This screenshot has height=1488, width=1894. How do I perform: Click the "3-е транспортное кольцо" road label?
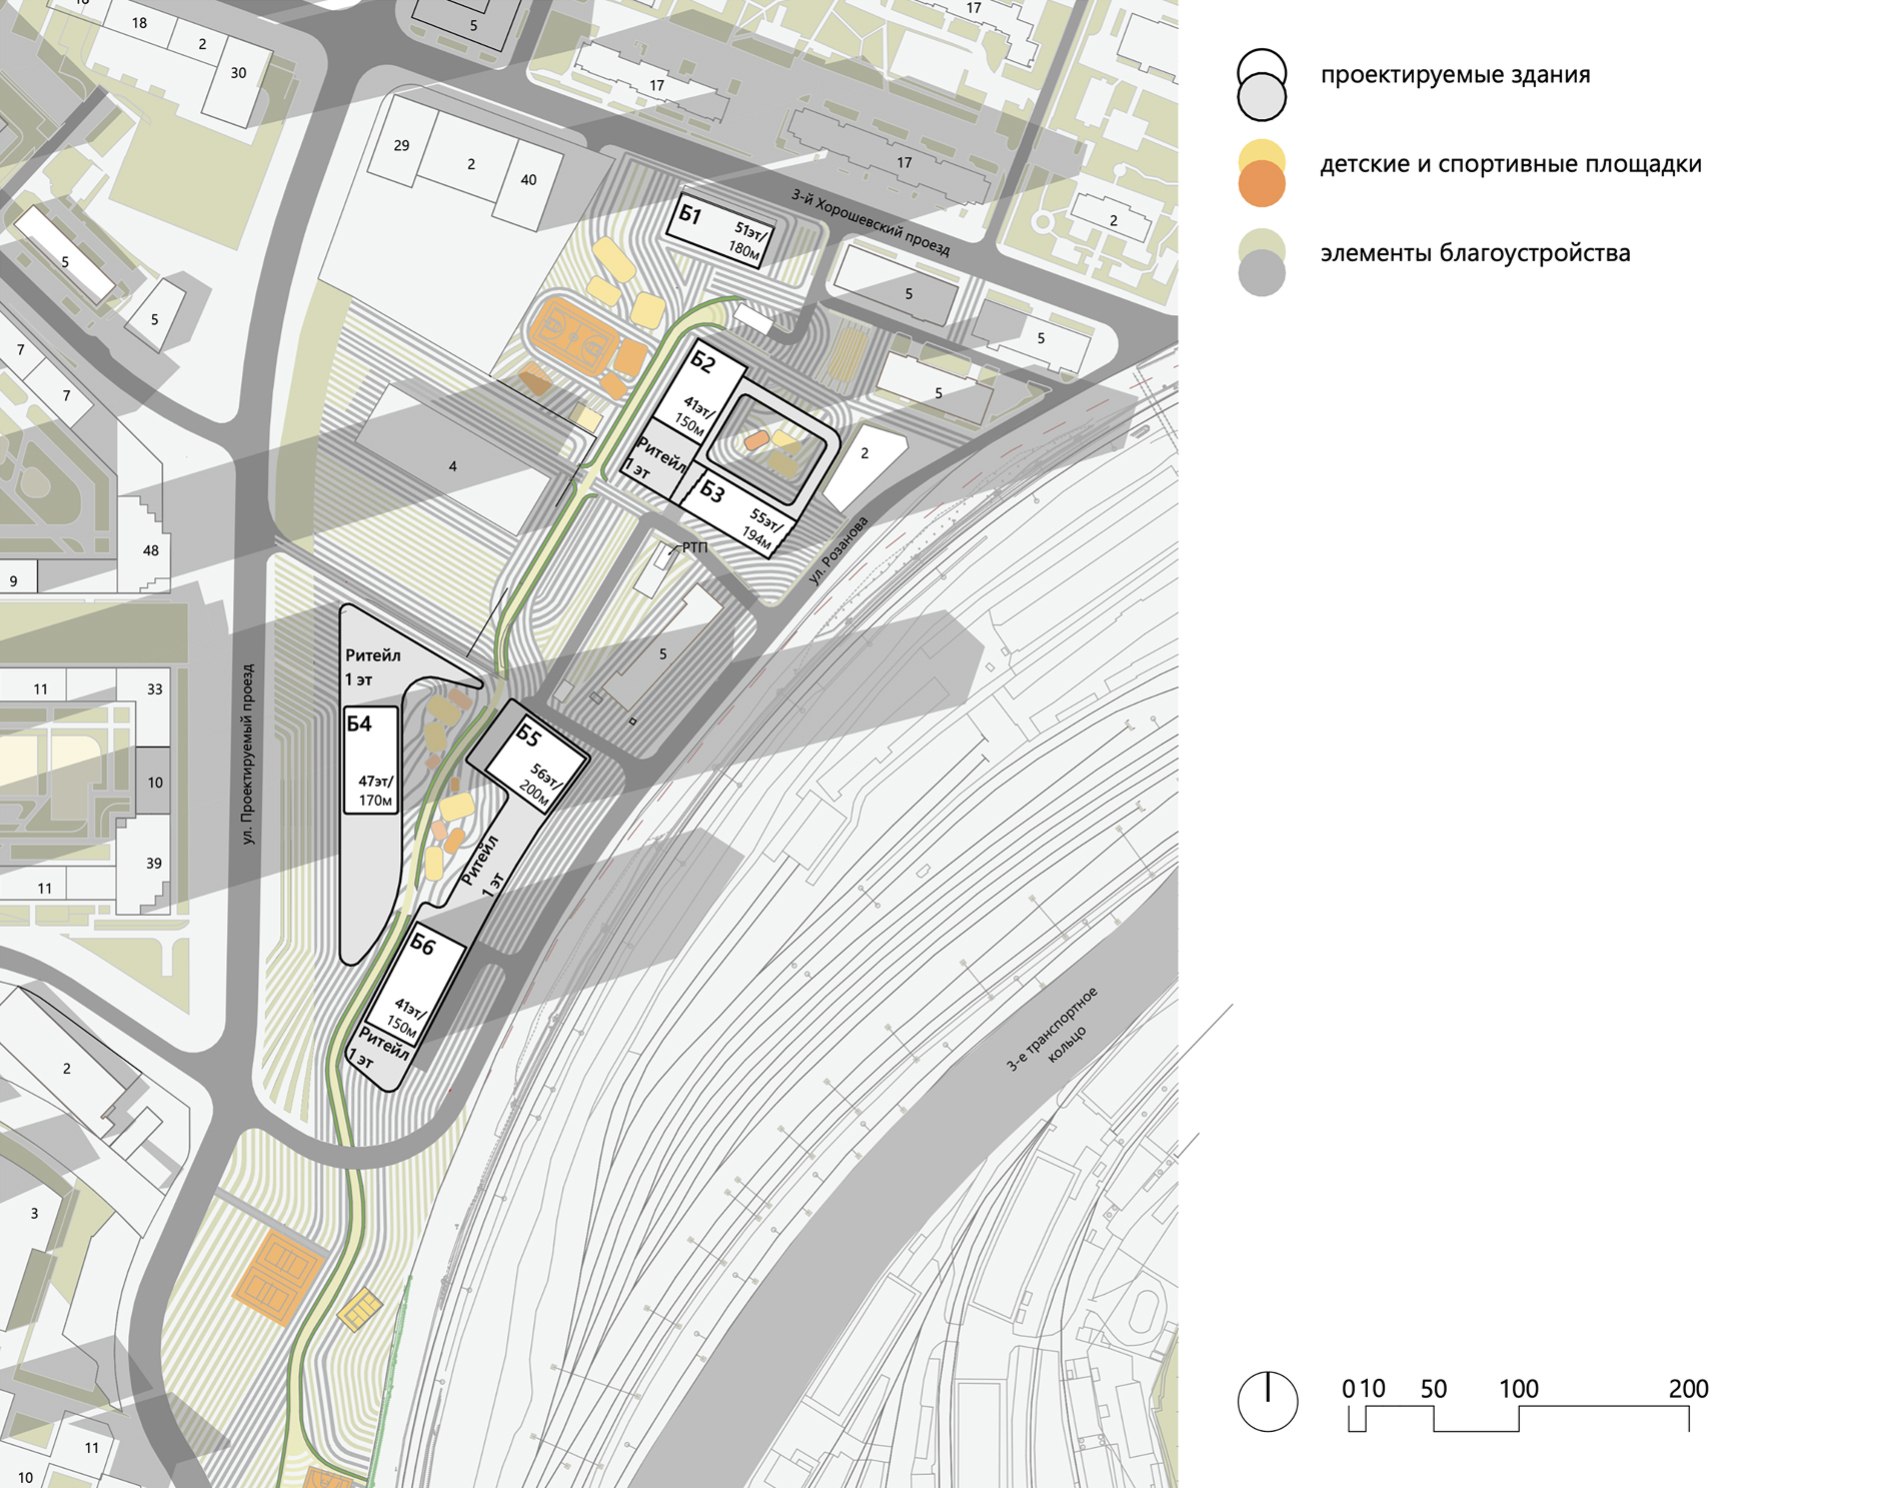(1052, 1030)
